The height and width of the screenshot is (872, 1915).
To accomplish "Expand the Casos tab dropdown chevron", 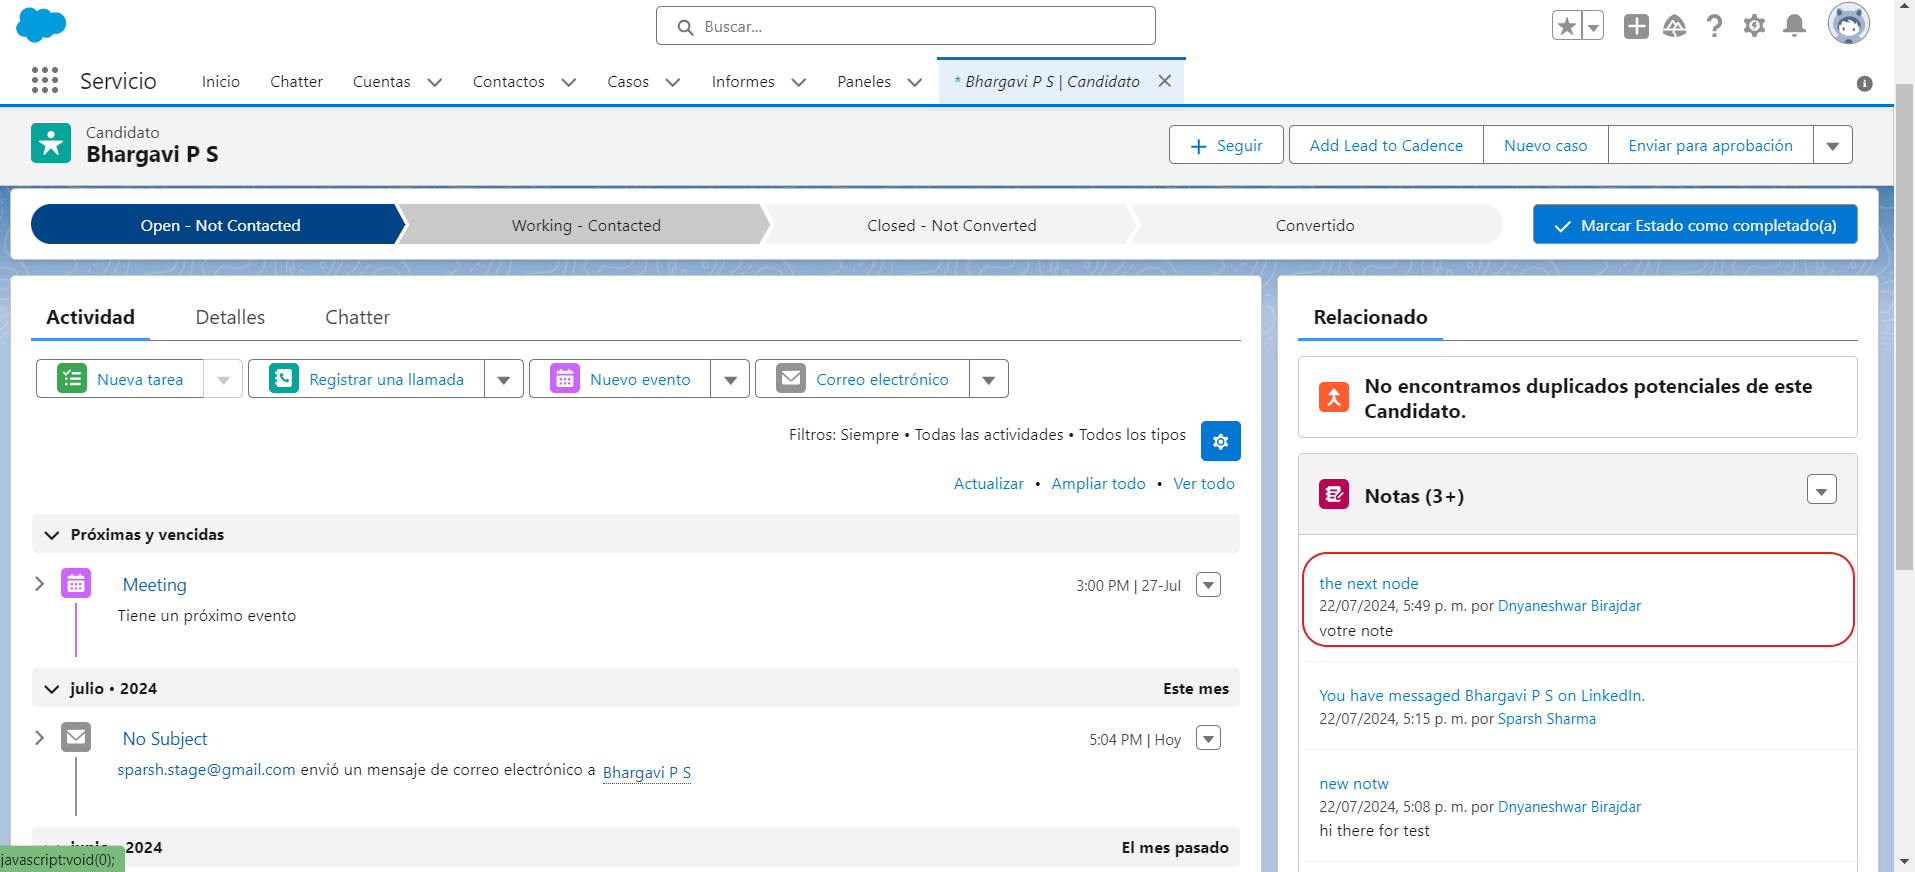I will pos(673,82).
